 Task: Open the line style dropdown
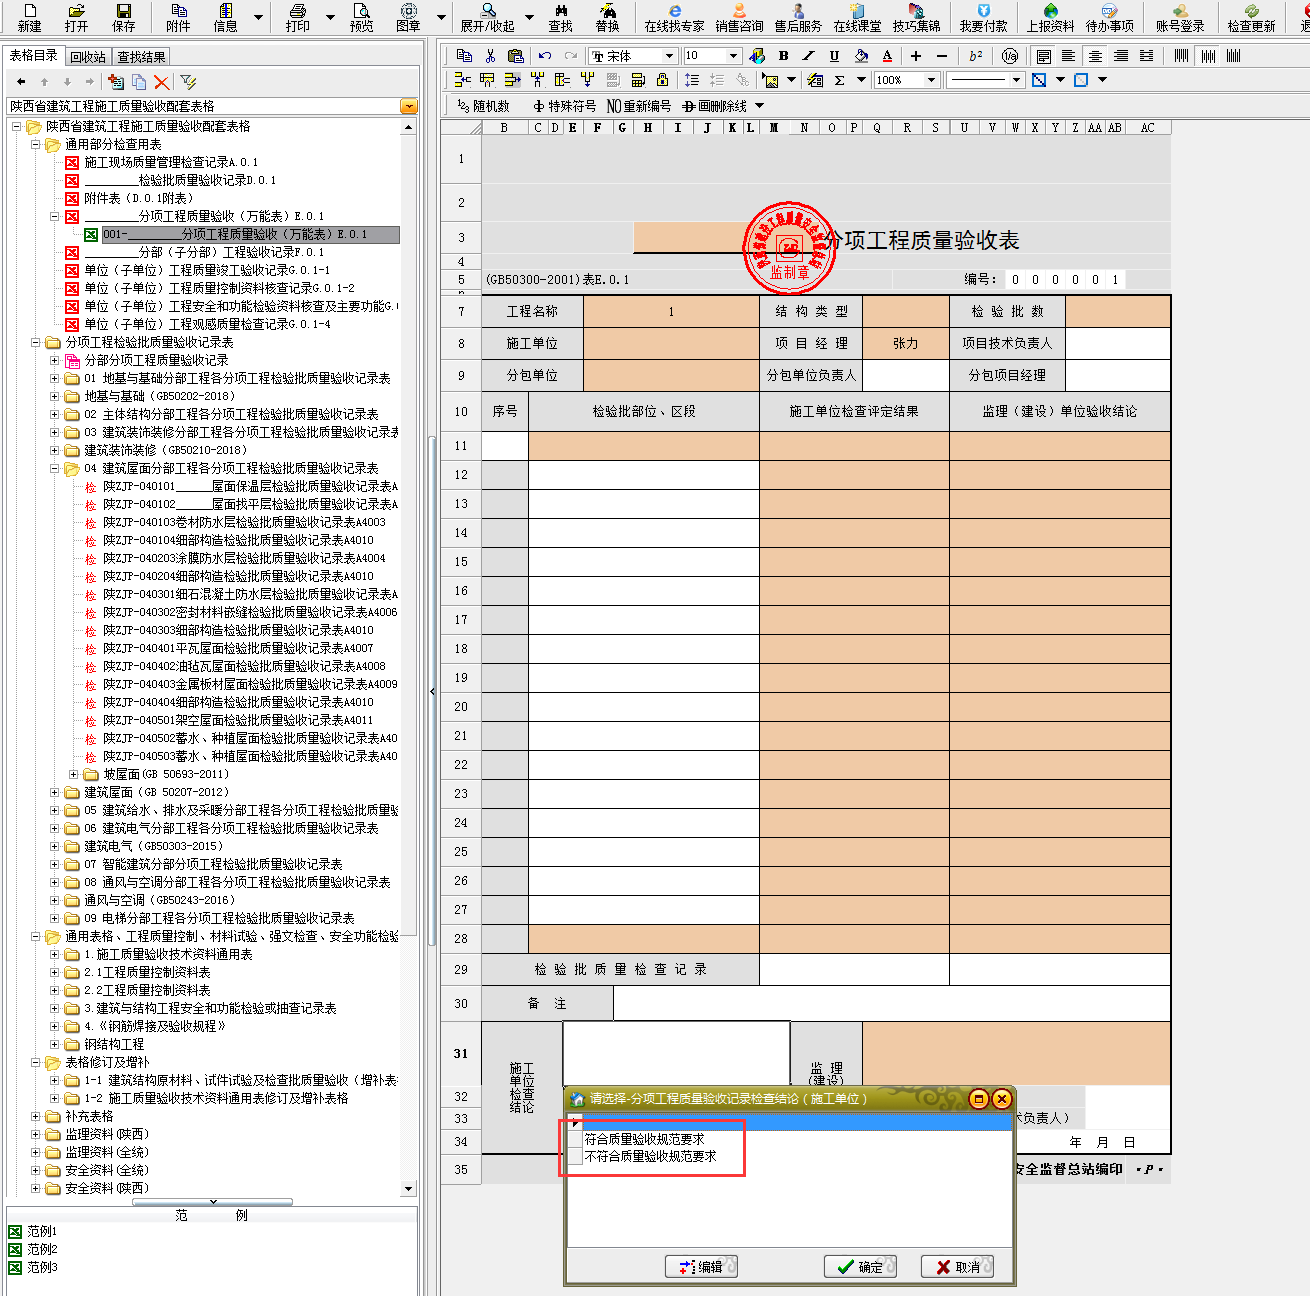point(1016,80)
